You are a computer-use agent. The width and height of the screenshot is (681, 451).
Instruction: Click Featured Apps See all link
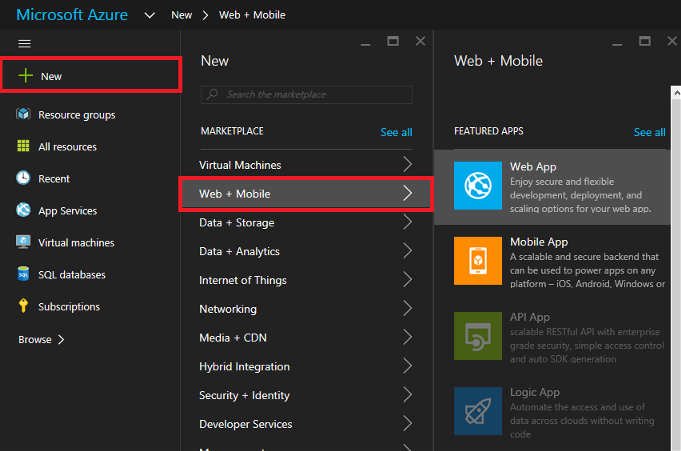649,132
